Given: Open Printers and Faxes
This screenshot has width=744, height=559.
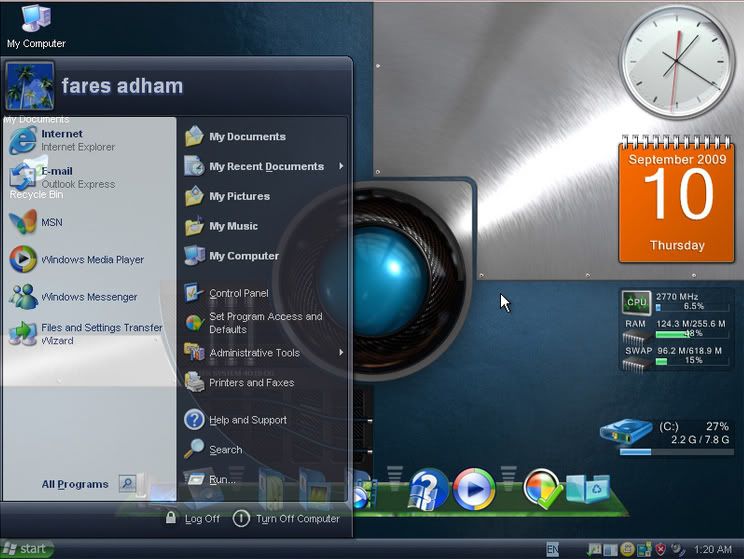Looking at the screenshot, I should [263, 382].
